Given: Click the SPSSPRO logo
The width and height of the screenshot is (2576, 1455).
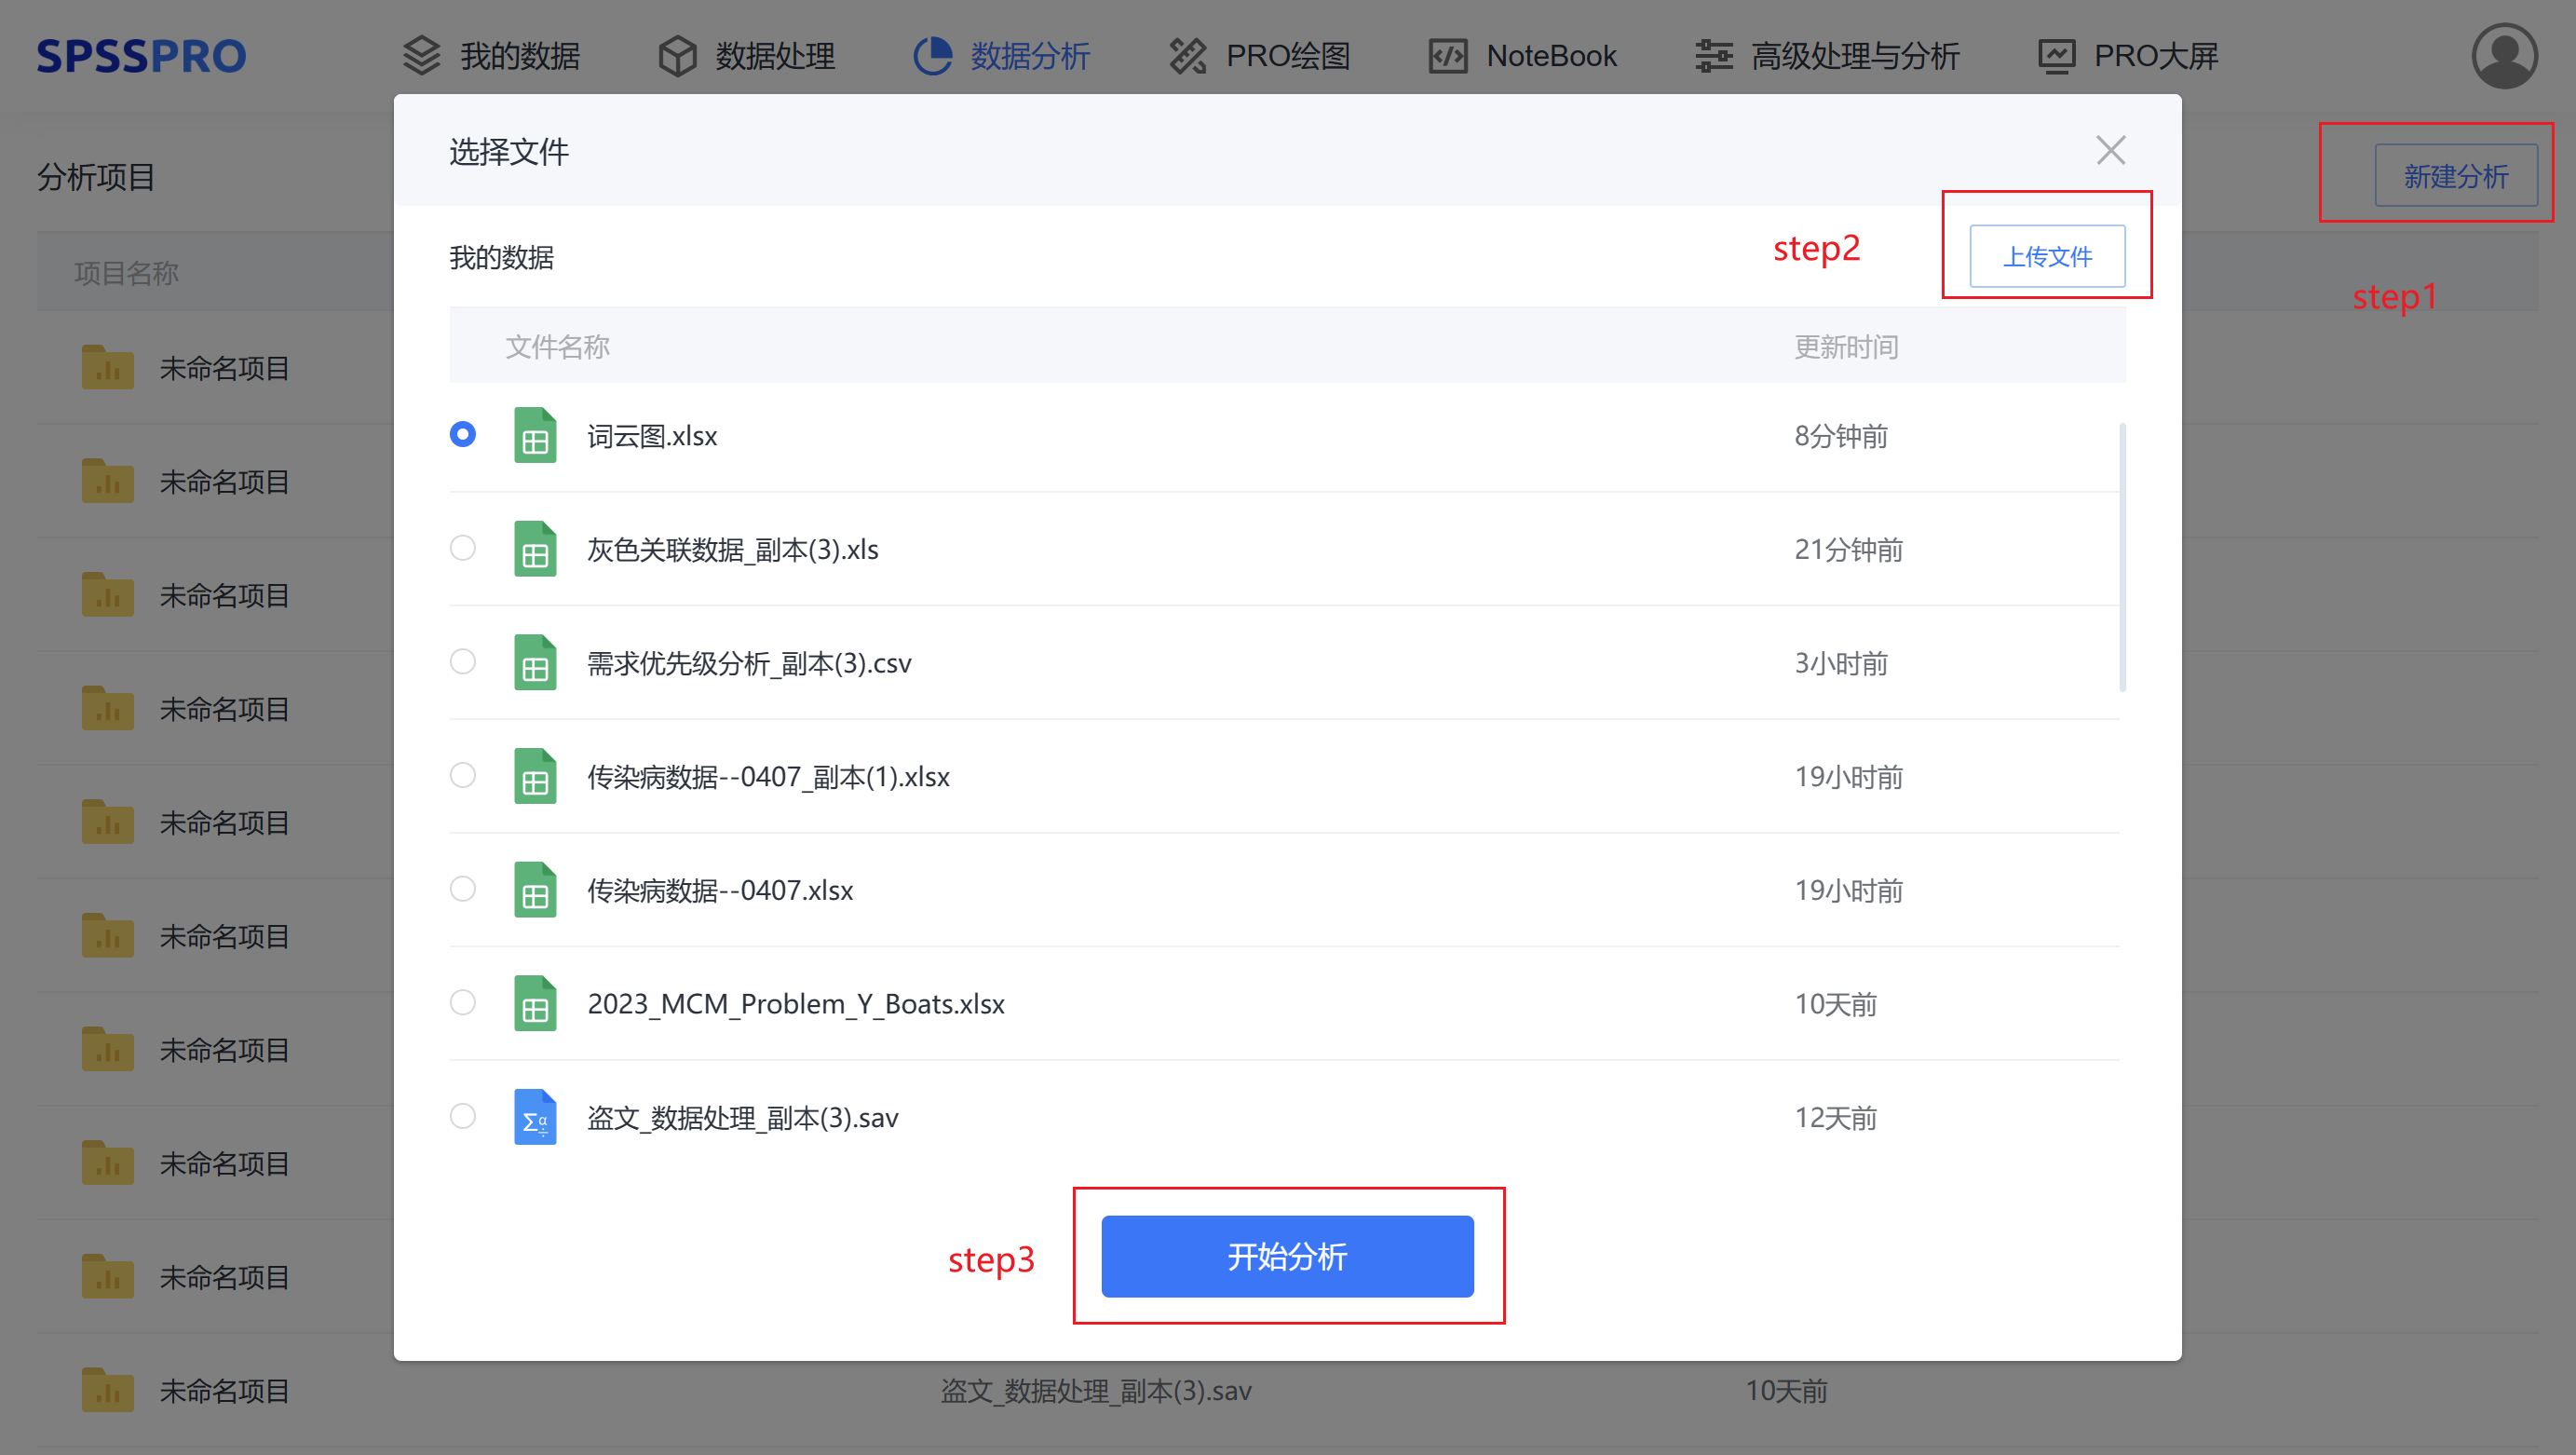Looking at the screenshot, I should click(141, 56).
